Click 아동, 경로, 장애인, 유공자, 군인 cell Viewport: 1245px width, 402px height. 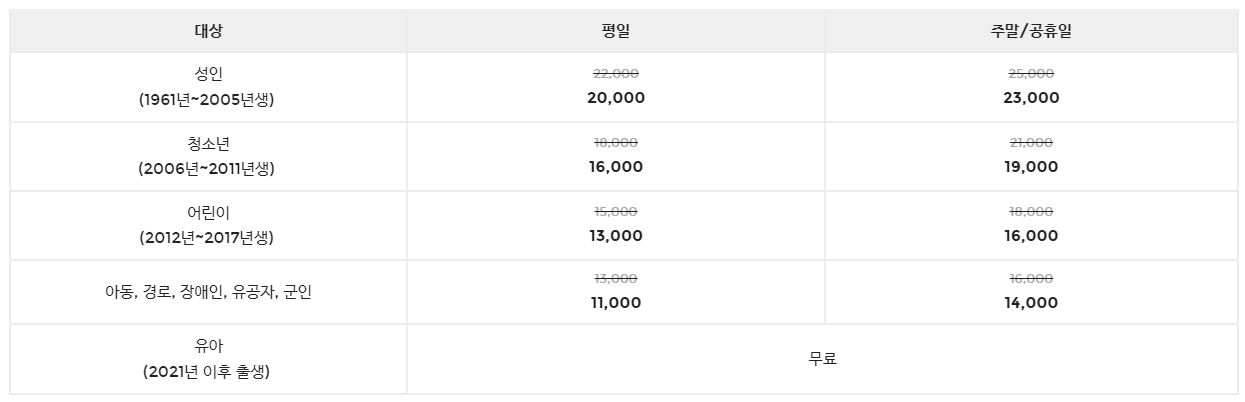pos(208,293)
